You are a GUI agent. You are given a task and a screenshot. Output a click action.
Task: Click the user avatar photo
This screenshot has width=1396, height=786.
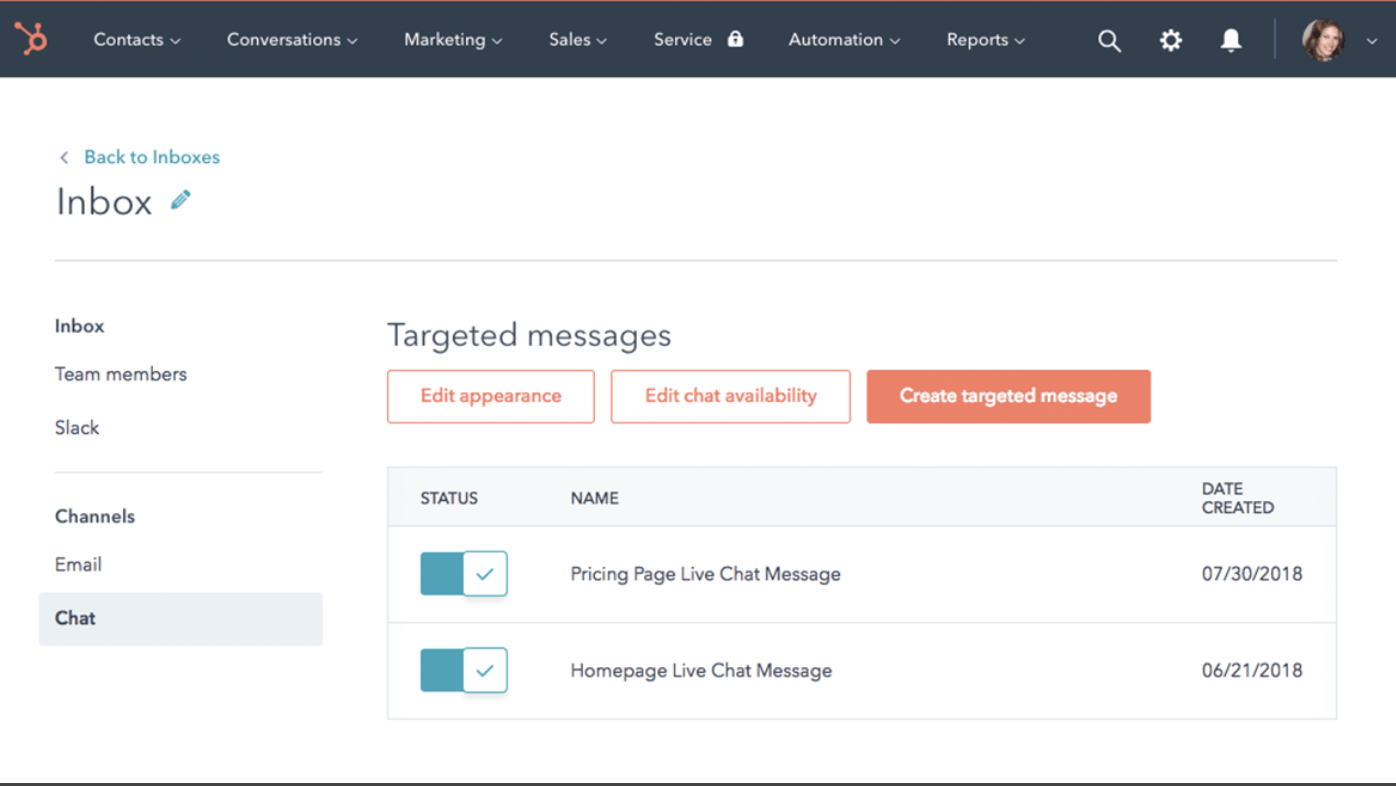coord(1323,40)
